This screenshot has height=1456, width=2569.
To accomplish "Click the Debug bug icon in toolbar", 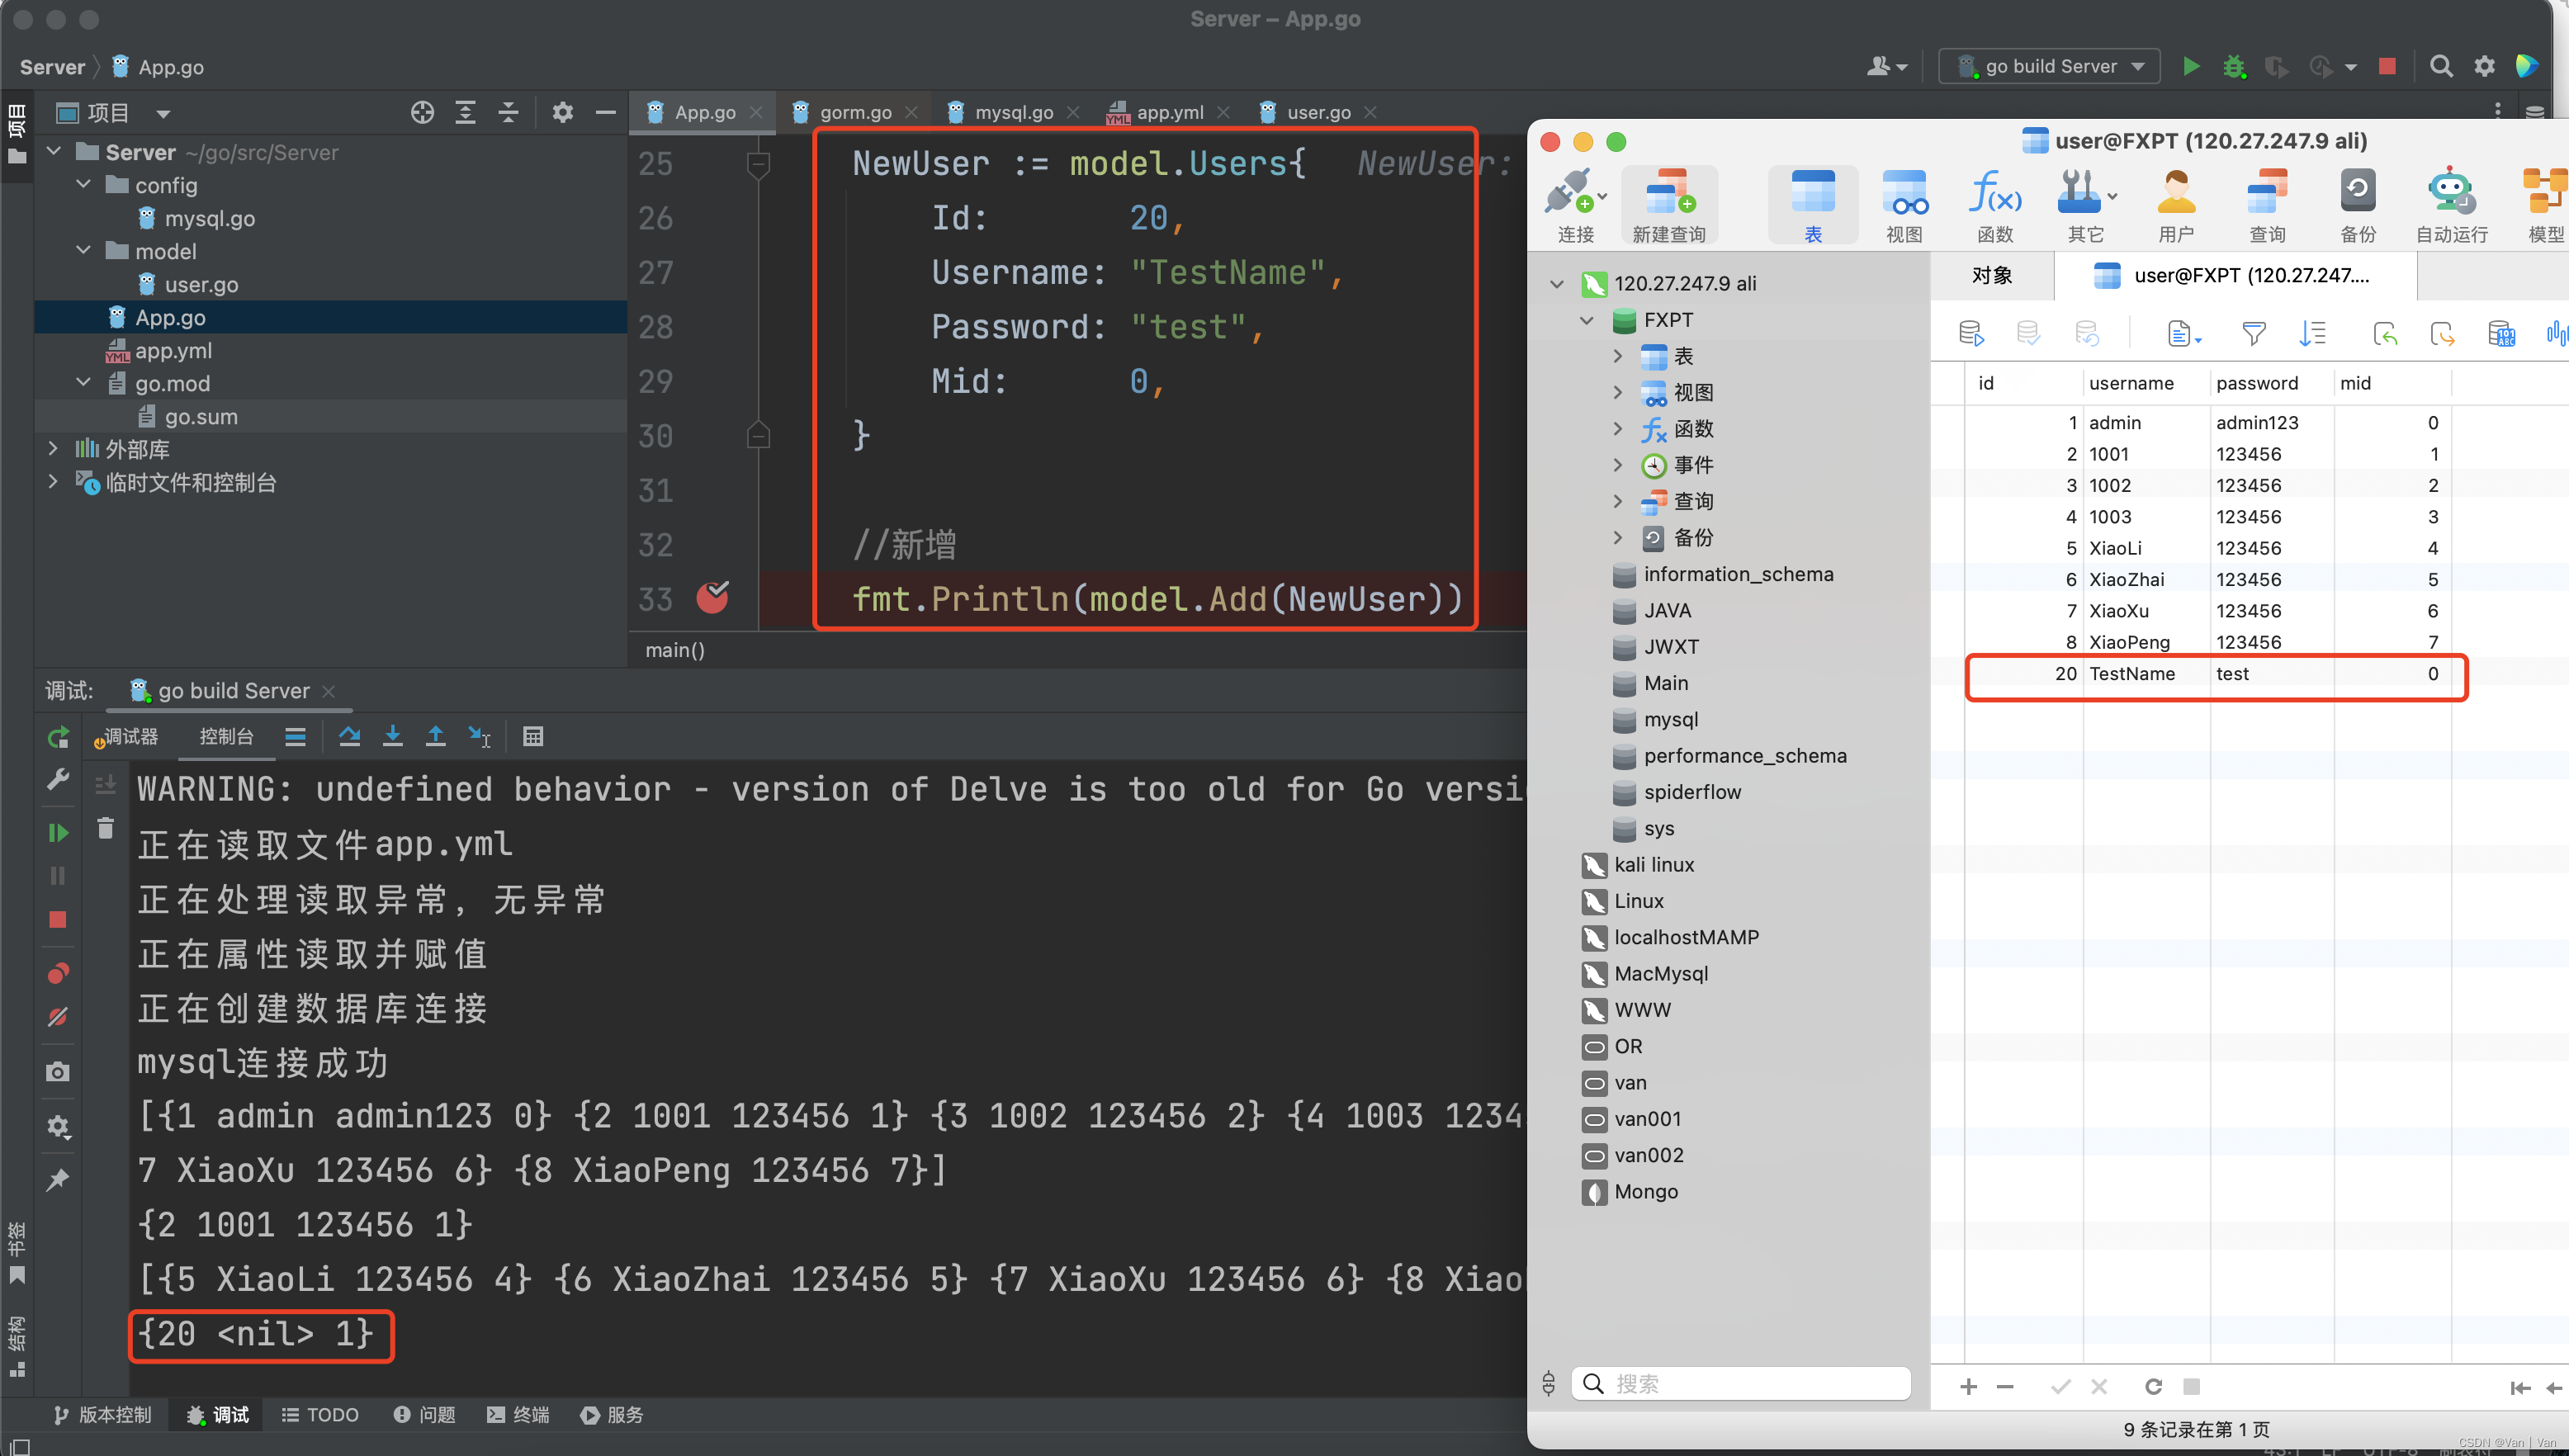I will coord(2233,66).
